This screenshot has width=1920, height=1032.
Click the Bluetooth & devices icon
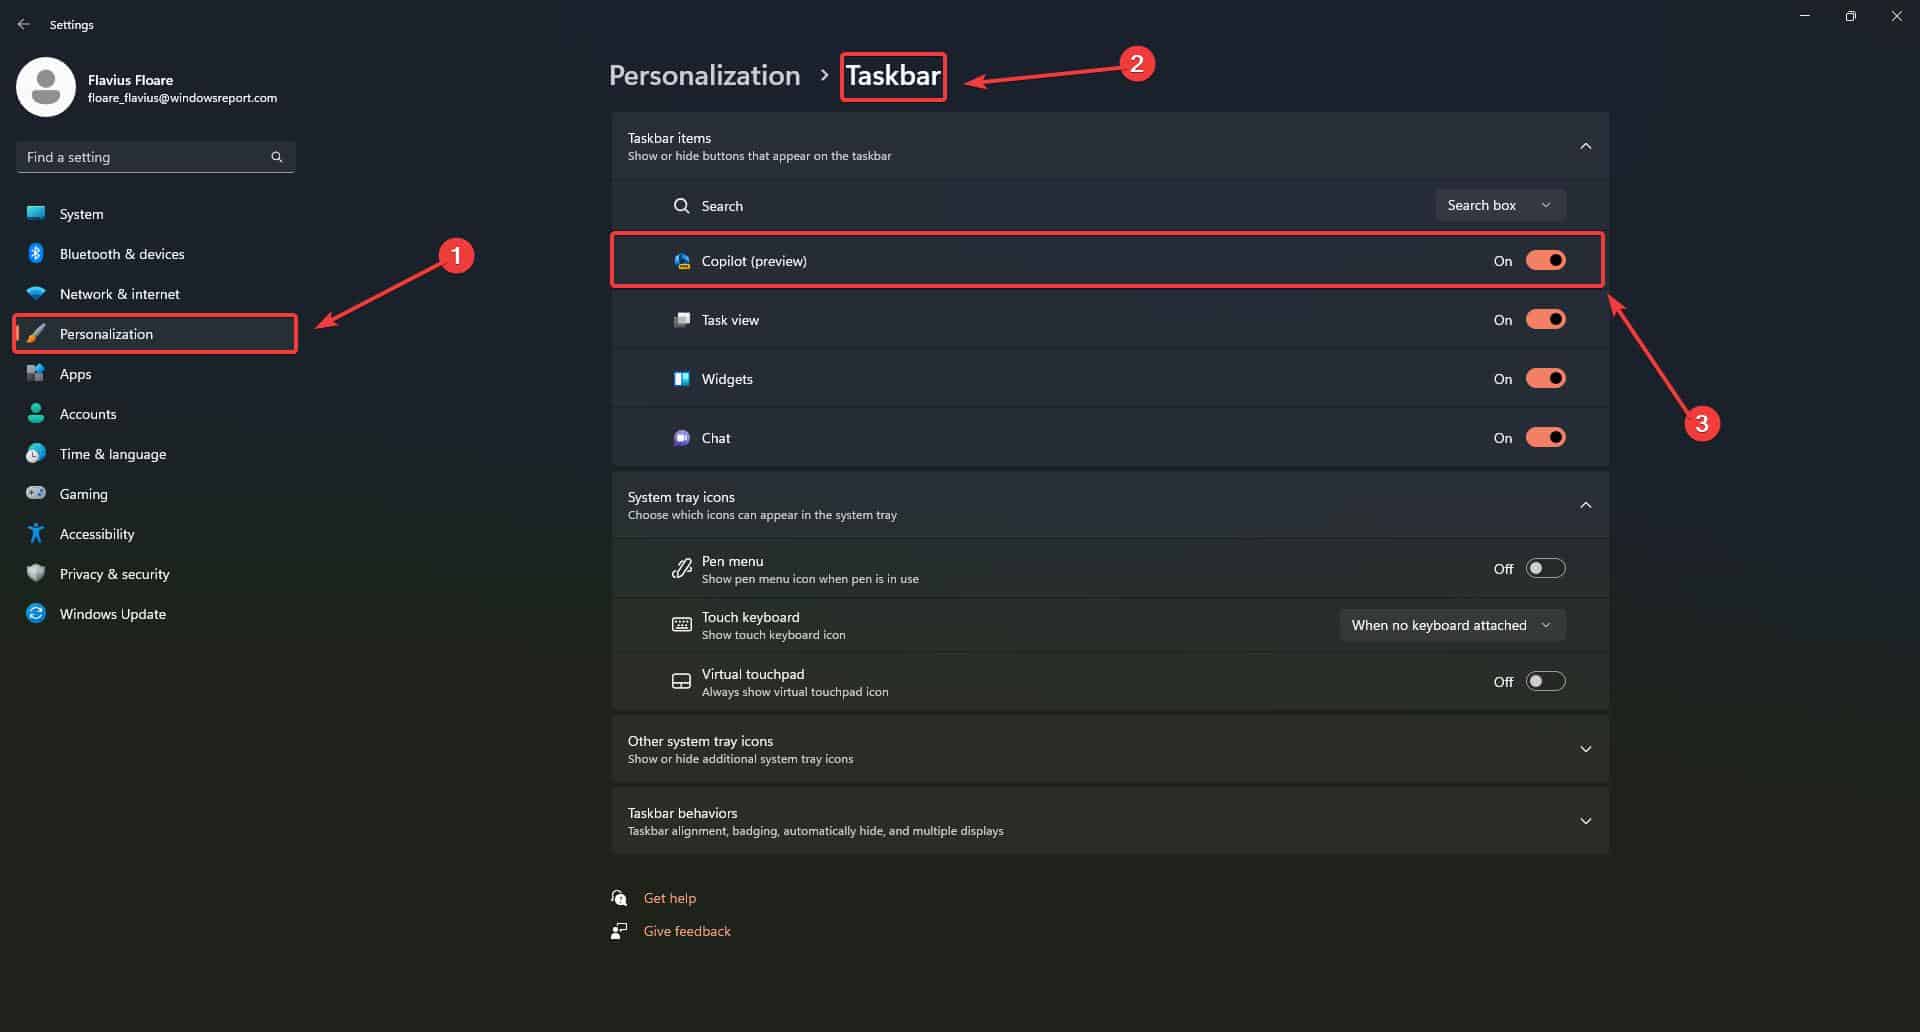click(x=36, y=253)
